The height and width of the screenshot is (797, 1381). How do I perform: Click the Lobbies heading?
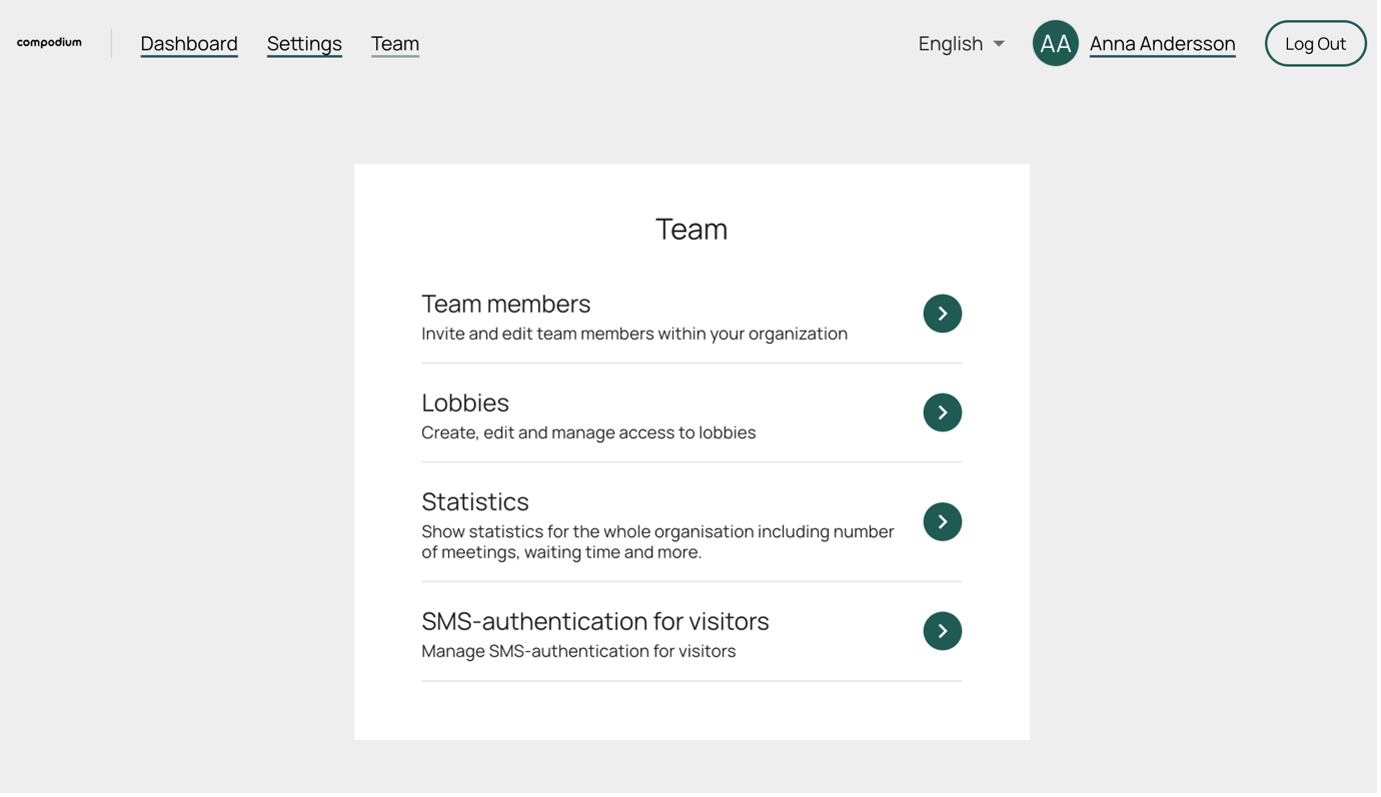[x=466, y=403]
